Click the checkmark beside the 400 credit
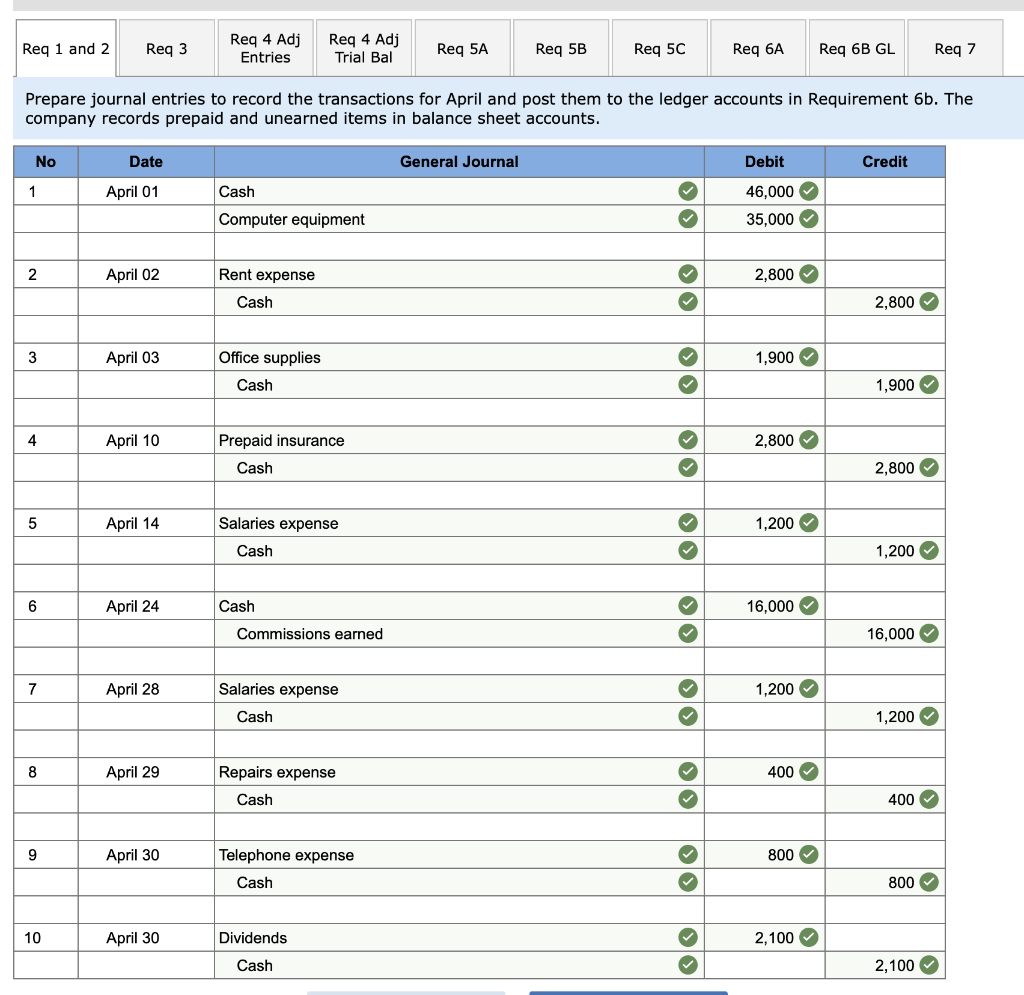1024x995 pixels. [x=929, y=799]
